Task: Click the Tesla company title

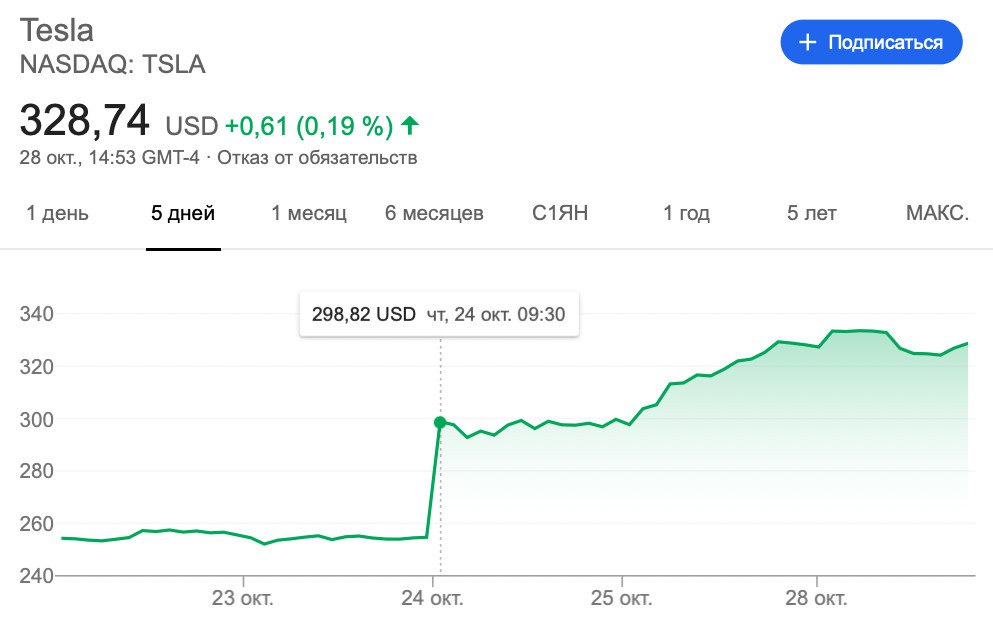Action: (x=57, y=30)
